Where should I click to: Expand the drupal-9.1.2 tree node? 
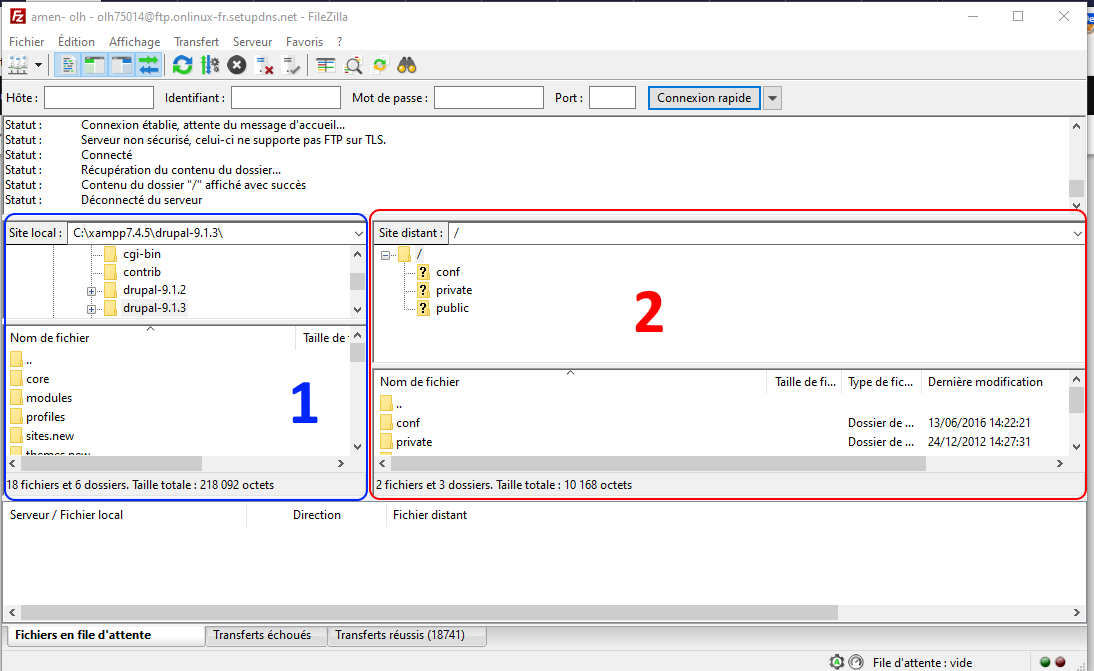(x=92, y=290)
